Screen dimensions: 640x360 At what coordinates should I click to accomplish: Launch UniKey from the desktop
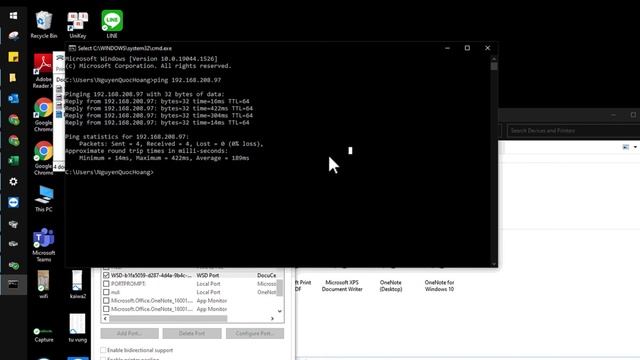pos(78,24)
